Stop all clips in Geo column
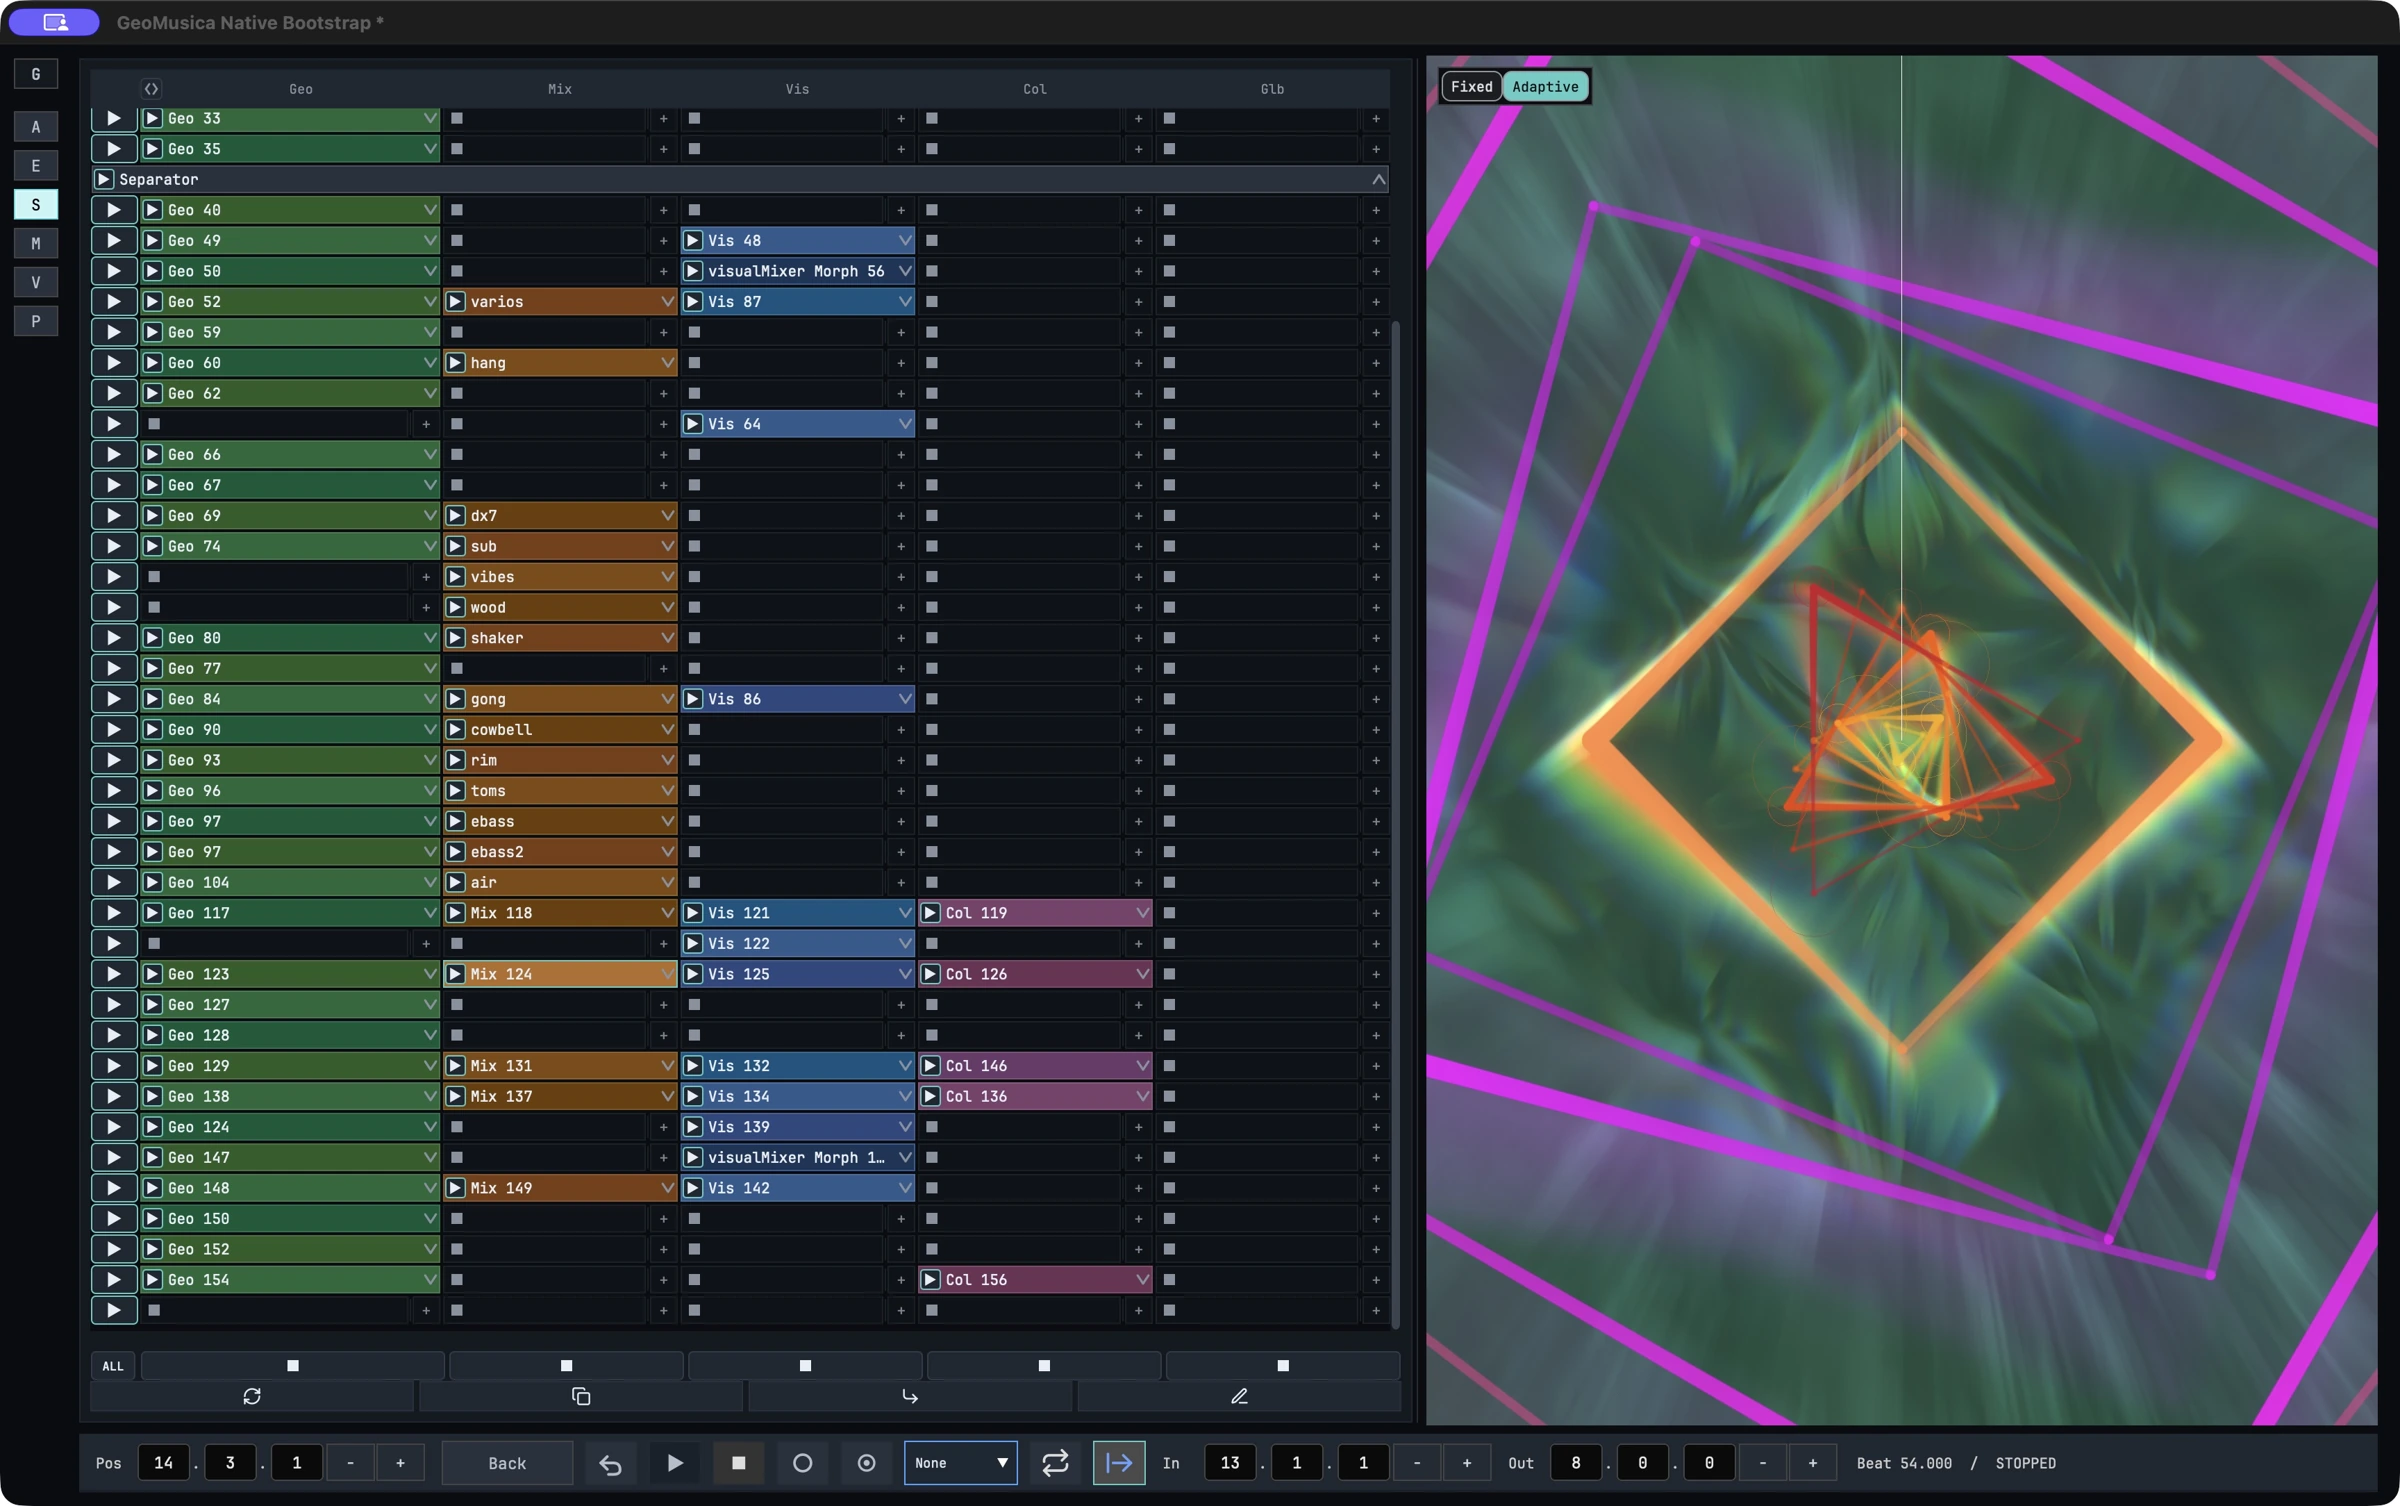2400x1506 pixels. pos(293,1366)
